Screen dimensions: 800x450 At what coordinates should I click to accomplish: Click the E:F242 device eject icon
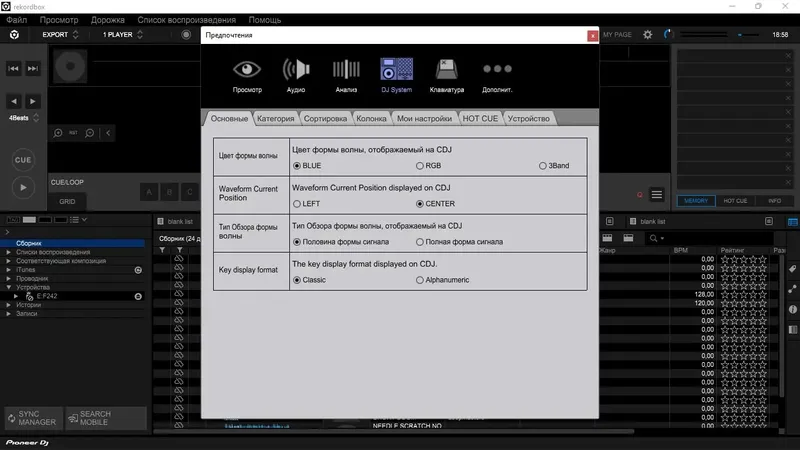tap(138, 296)
